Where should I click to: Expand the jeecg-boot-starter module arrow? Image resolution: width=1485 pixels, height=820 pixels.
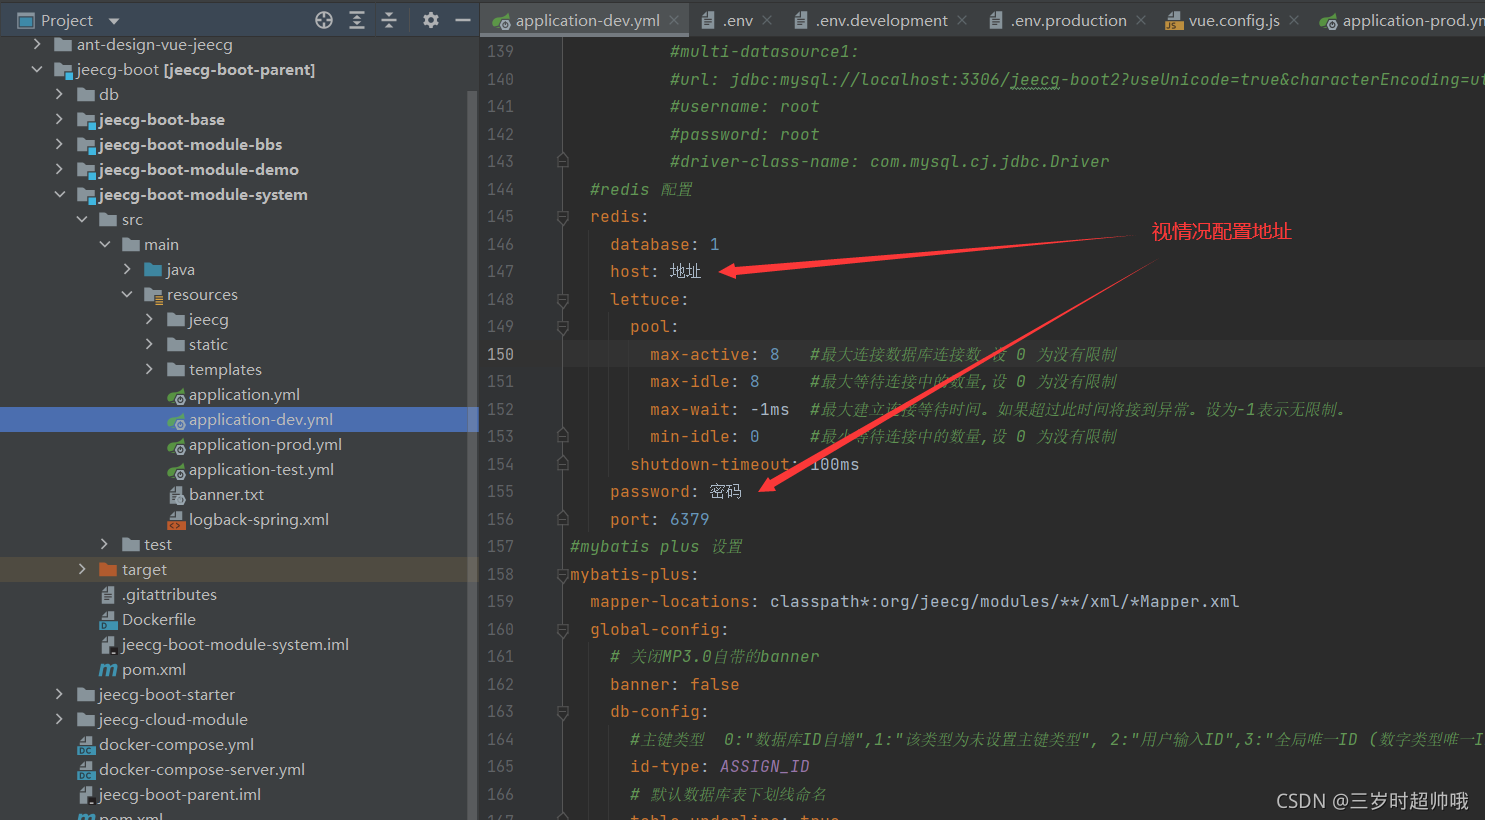(59, 694)
